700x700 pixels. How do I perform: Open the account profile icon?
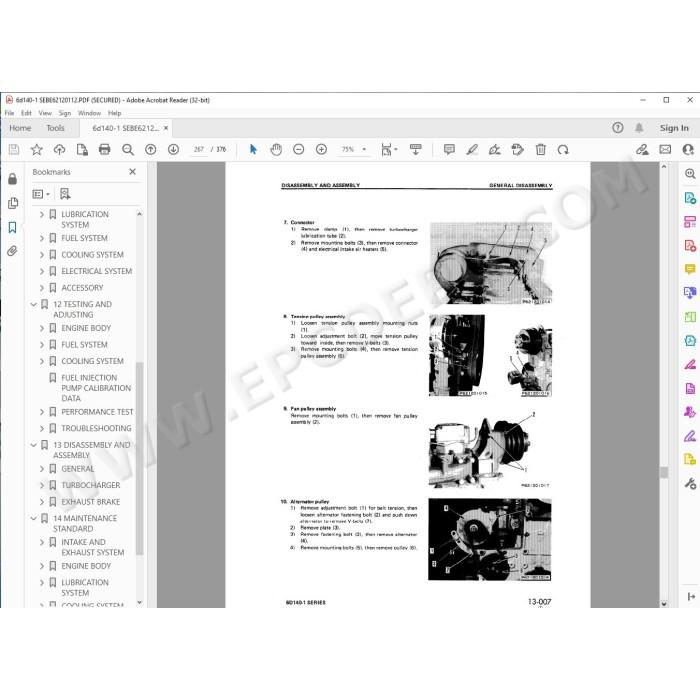(688, 150)
